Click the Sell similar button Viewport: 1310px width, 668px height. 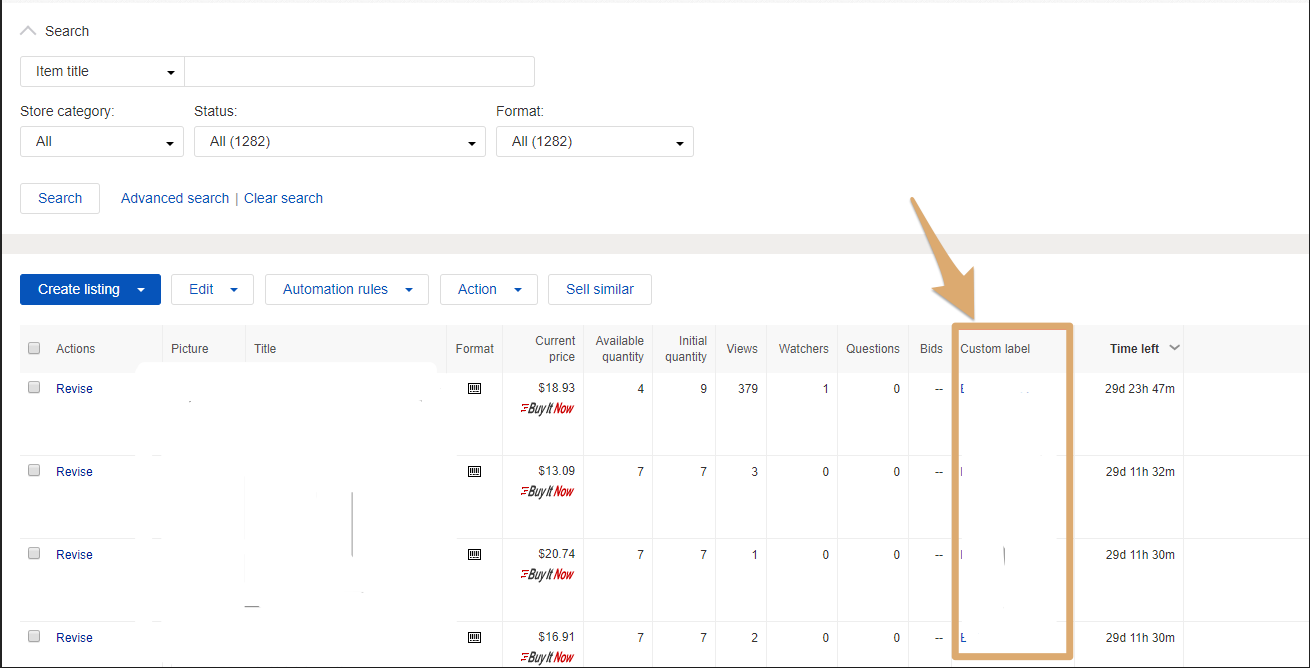600,289
